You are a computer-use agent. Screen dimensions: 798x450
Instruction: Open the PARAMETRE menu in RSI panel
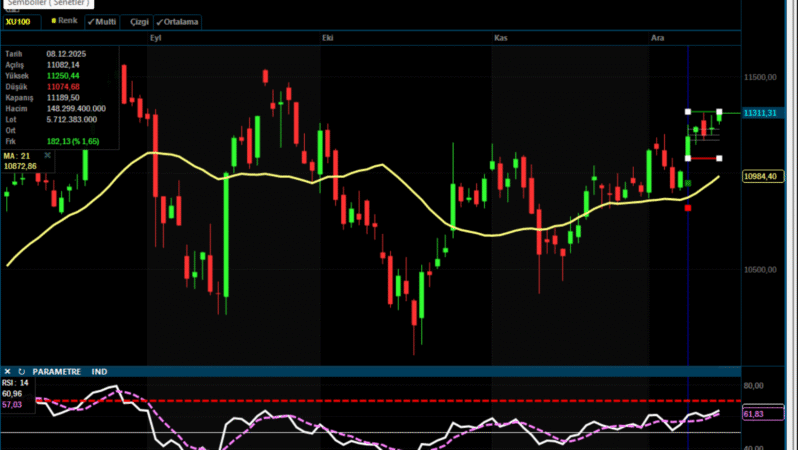(x=59, y=371)
